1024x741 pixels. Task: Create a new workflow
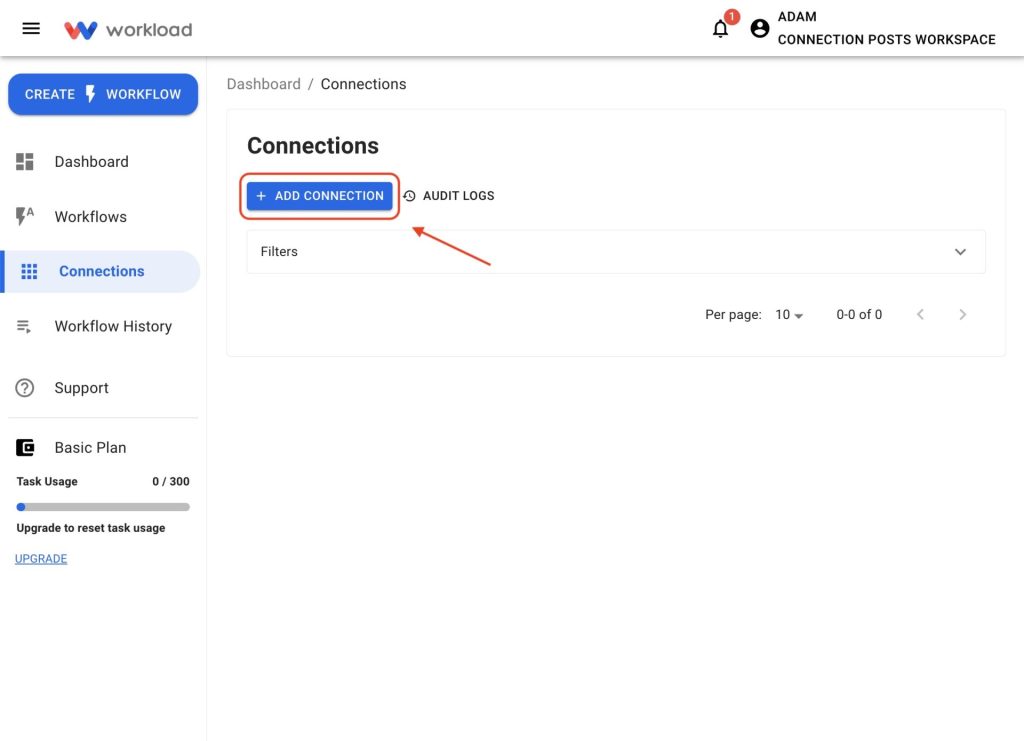pos(103,94)
